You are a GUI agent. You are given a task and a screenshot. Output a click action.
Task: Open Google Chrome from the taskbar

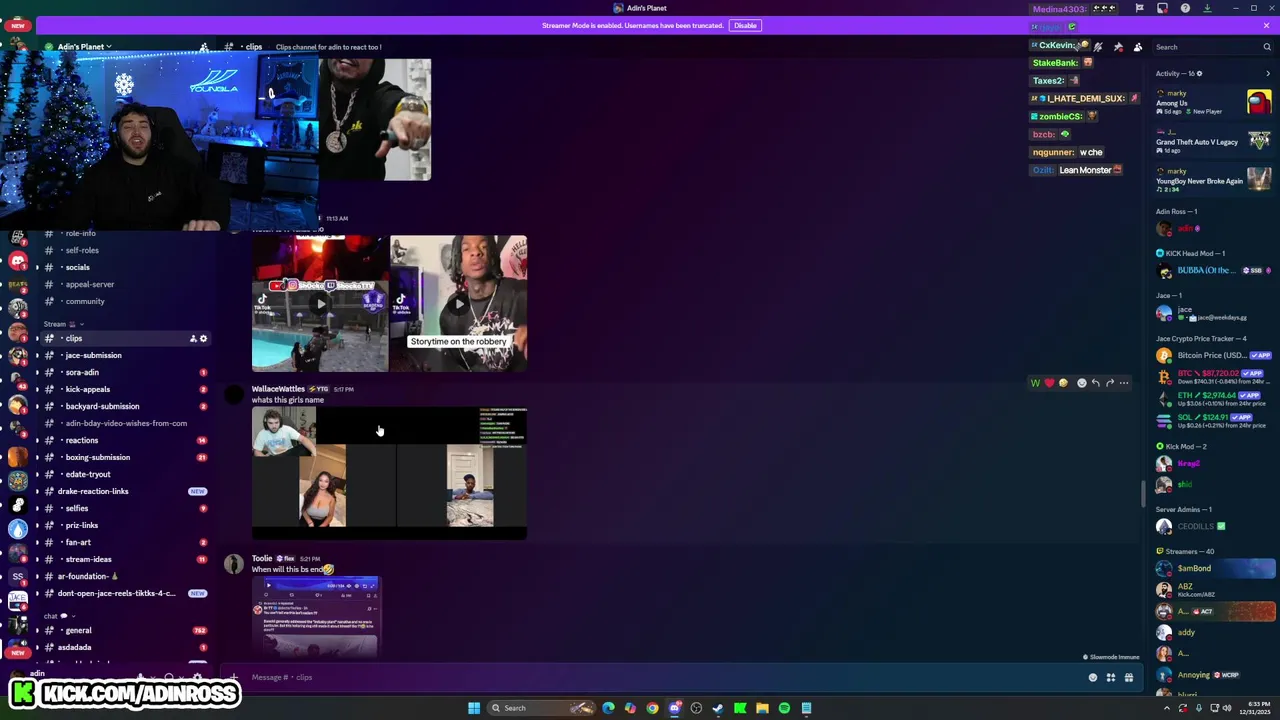point(652,708)
